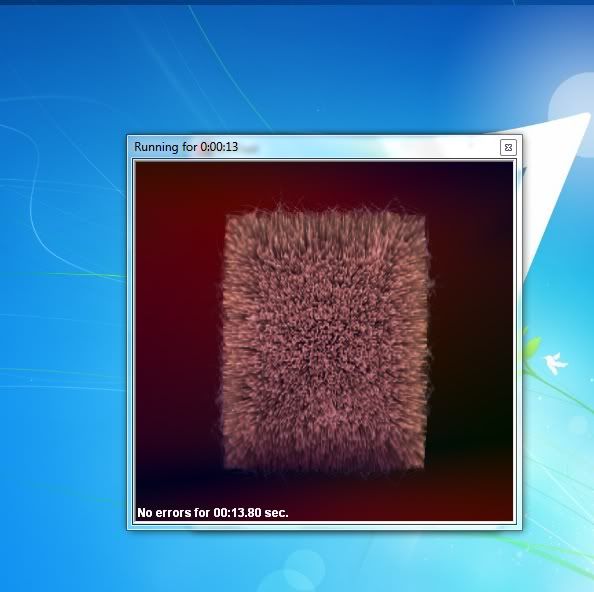Click the green leaf on the wallpaper
The height and width of the screenshot is (592, 594).
pyautogui.click(x=531, y=347)
